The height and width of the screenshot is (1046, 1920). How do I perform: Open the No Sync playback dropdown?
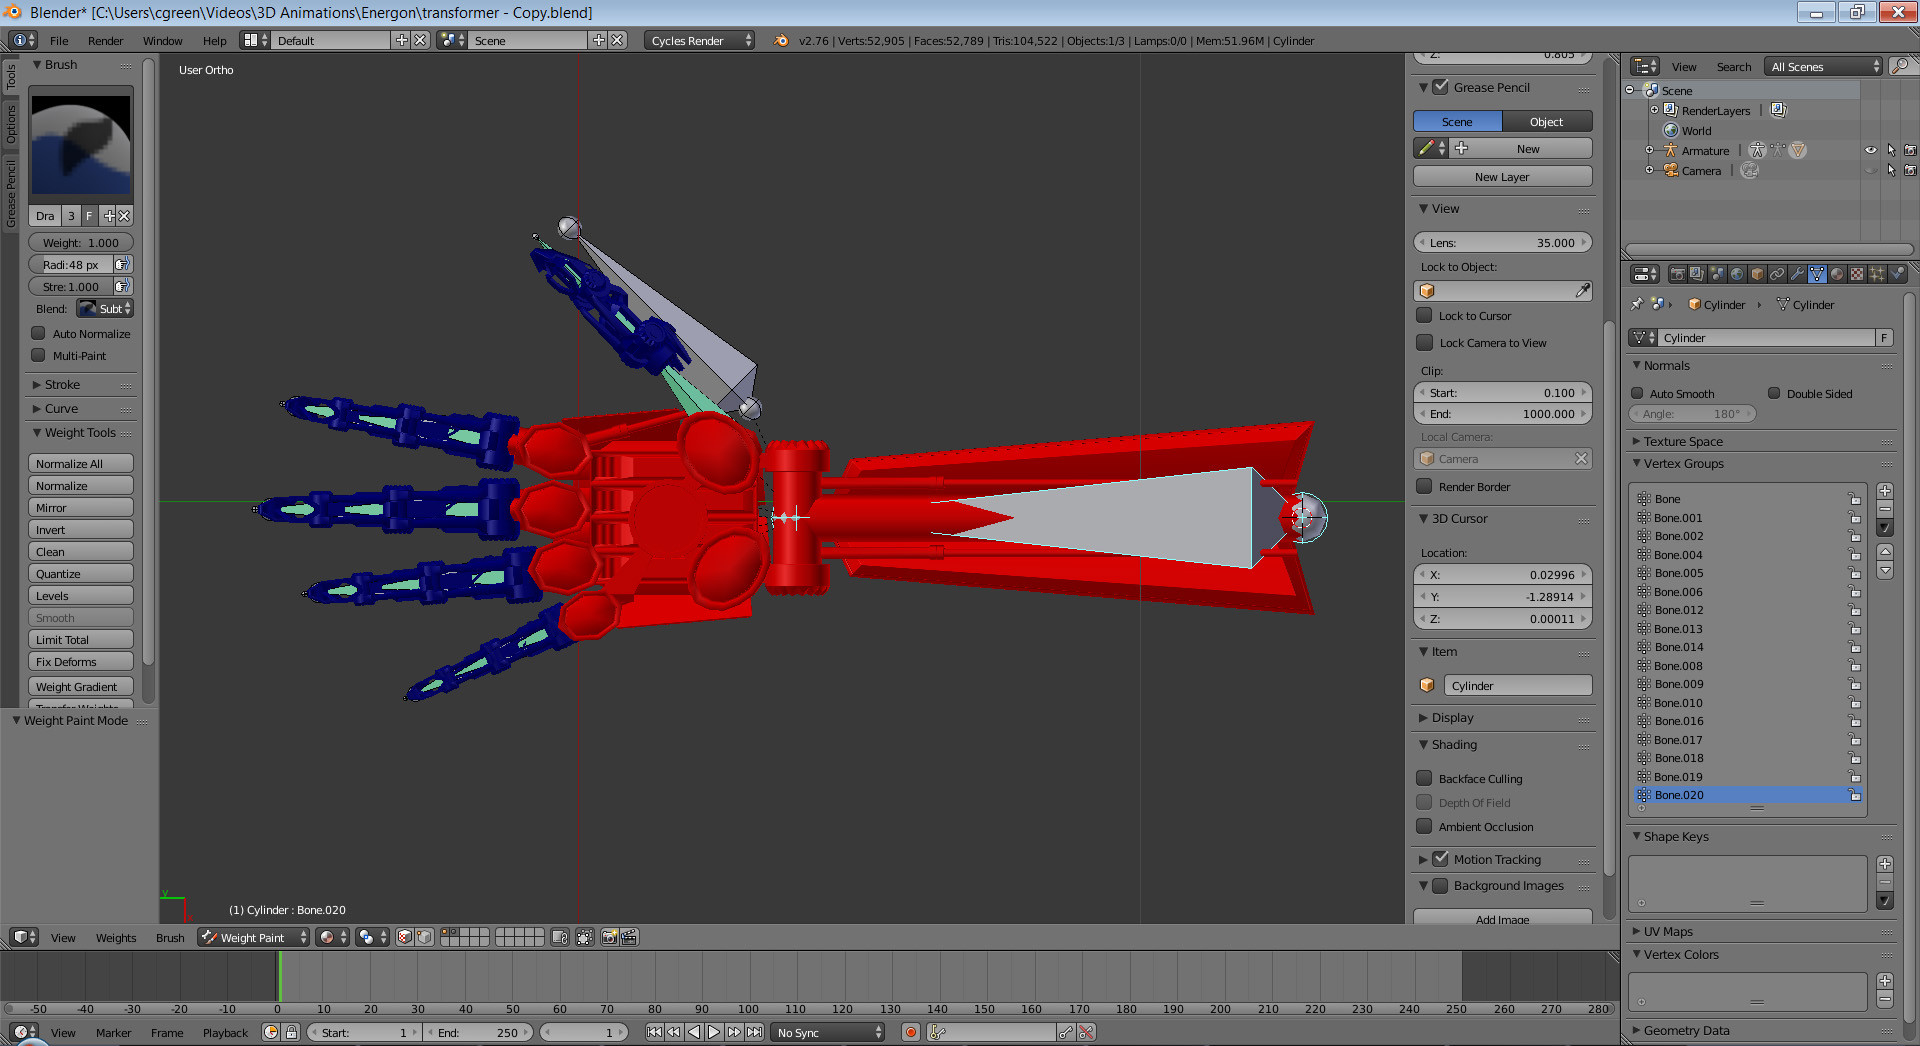(829, 1032)
